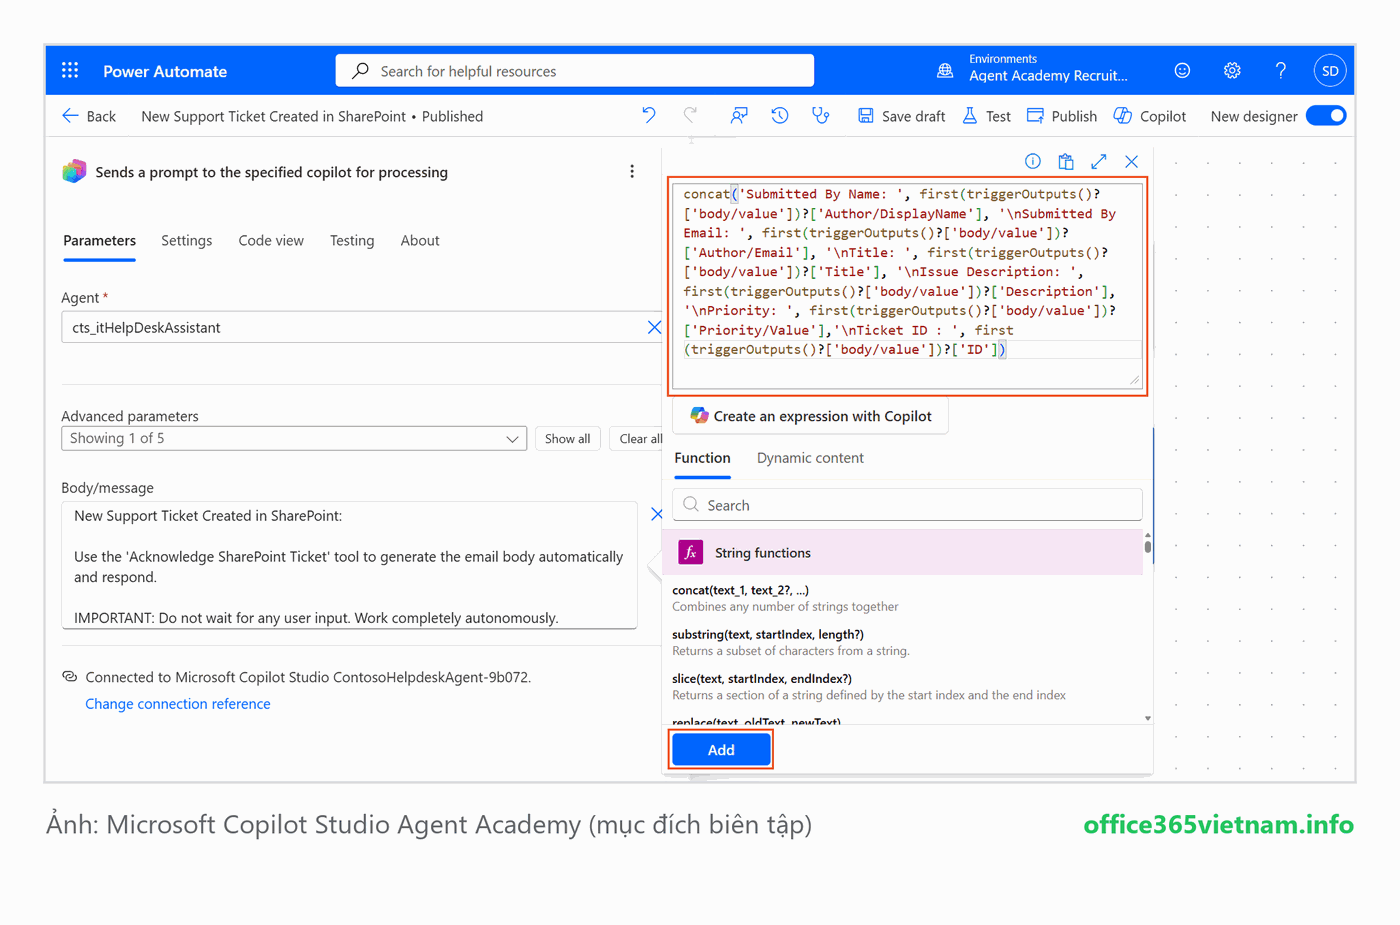Viewport: 1400px width, 925px height.
Task: Click the Add button
Action: click(x=721, y=750)
